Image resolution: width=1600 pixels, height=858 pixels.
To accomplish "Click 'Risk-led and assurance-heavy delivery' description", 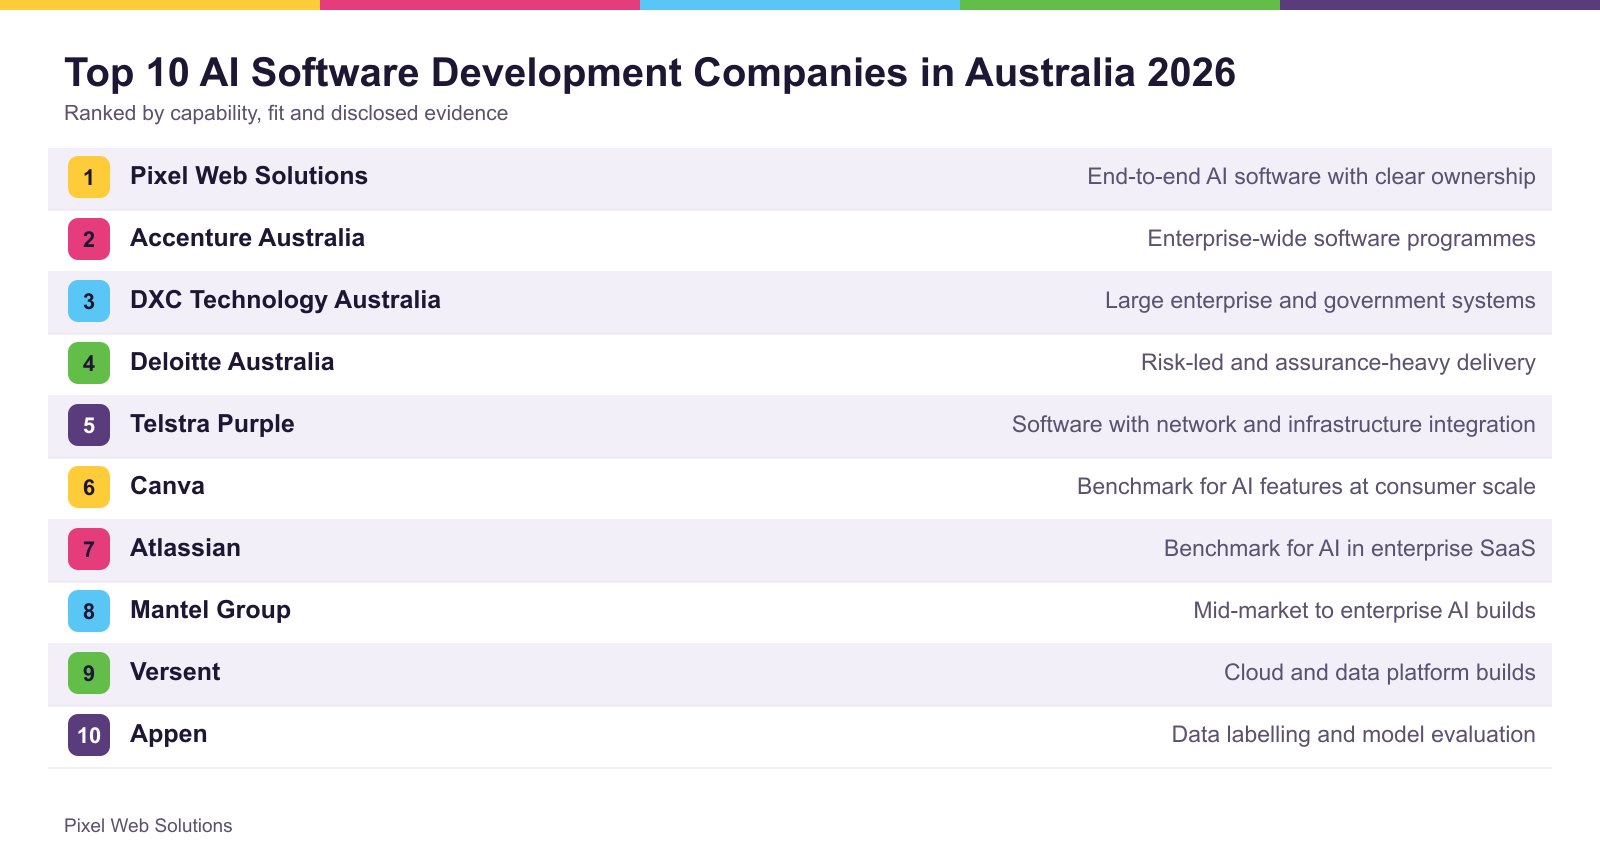I will (1338, 363).
